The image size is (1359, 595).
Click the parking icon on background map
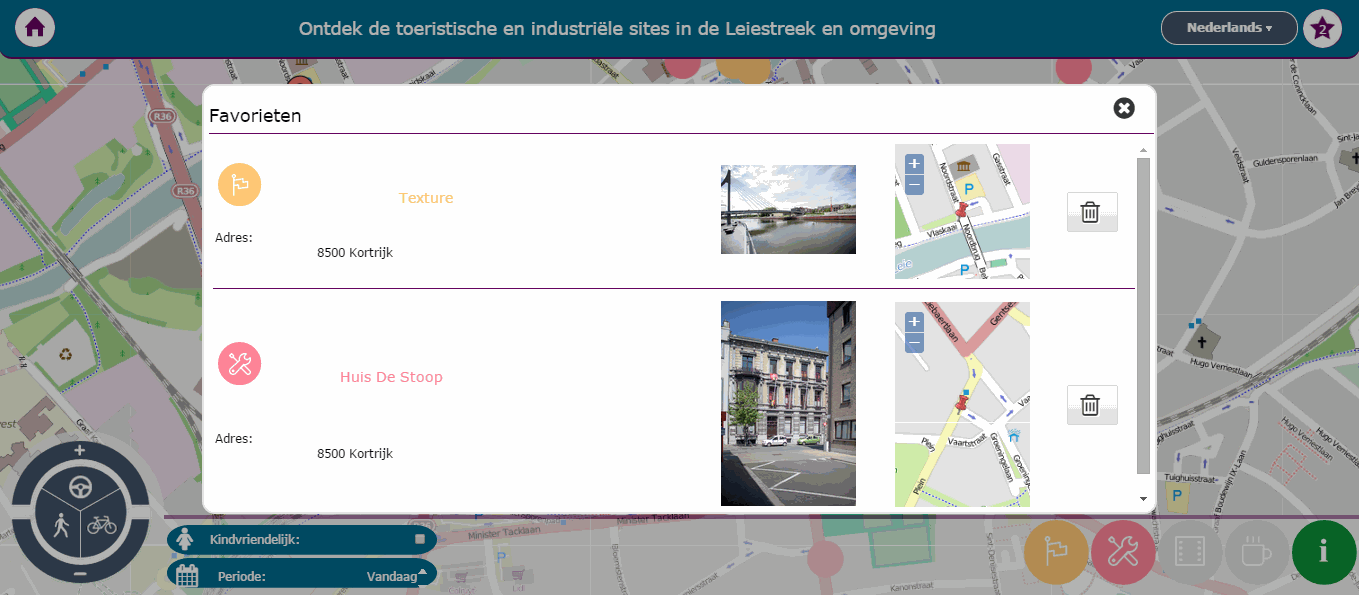1177,495
